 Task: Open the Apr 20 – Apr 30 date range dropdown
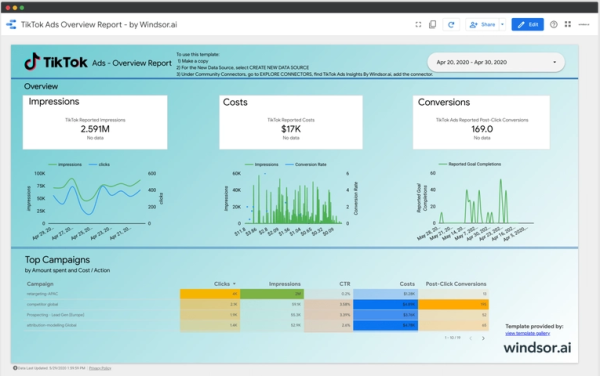(x=496, y=62)
